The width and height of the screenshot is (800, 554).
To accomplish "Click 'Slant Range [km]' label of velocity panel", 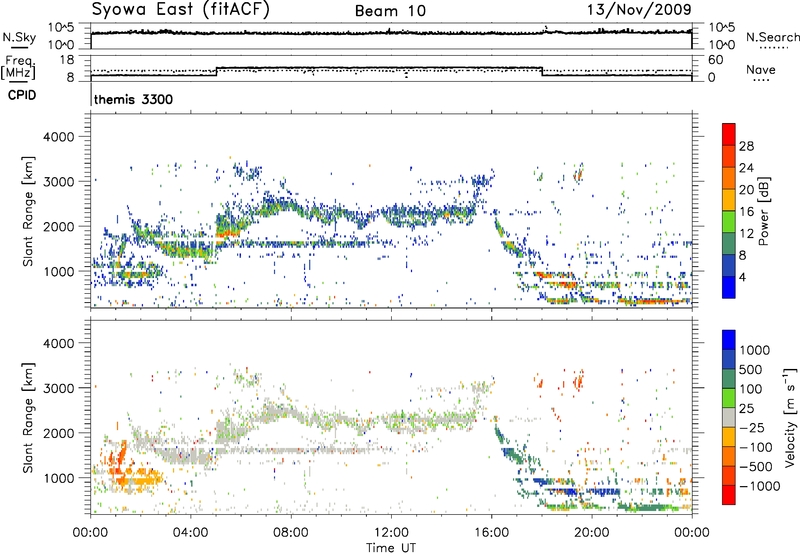I will (28, 417).
